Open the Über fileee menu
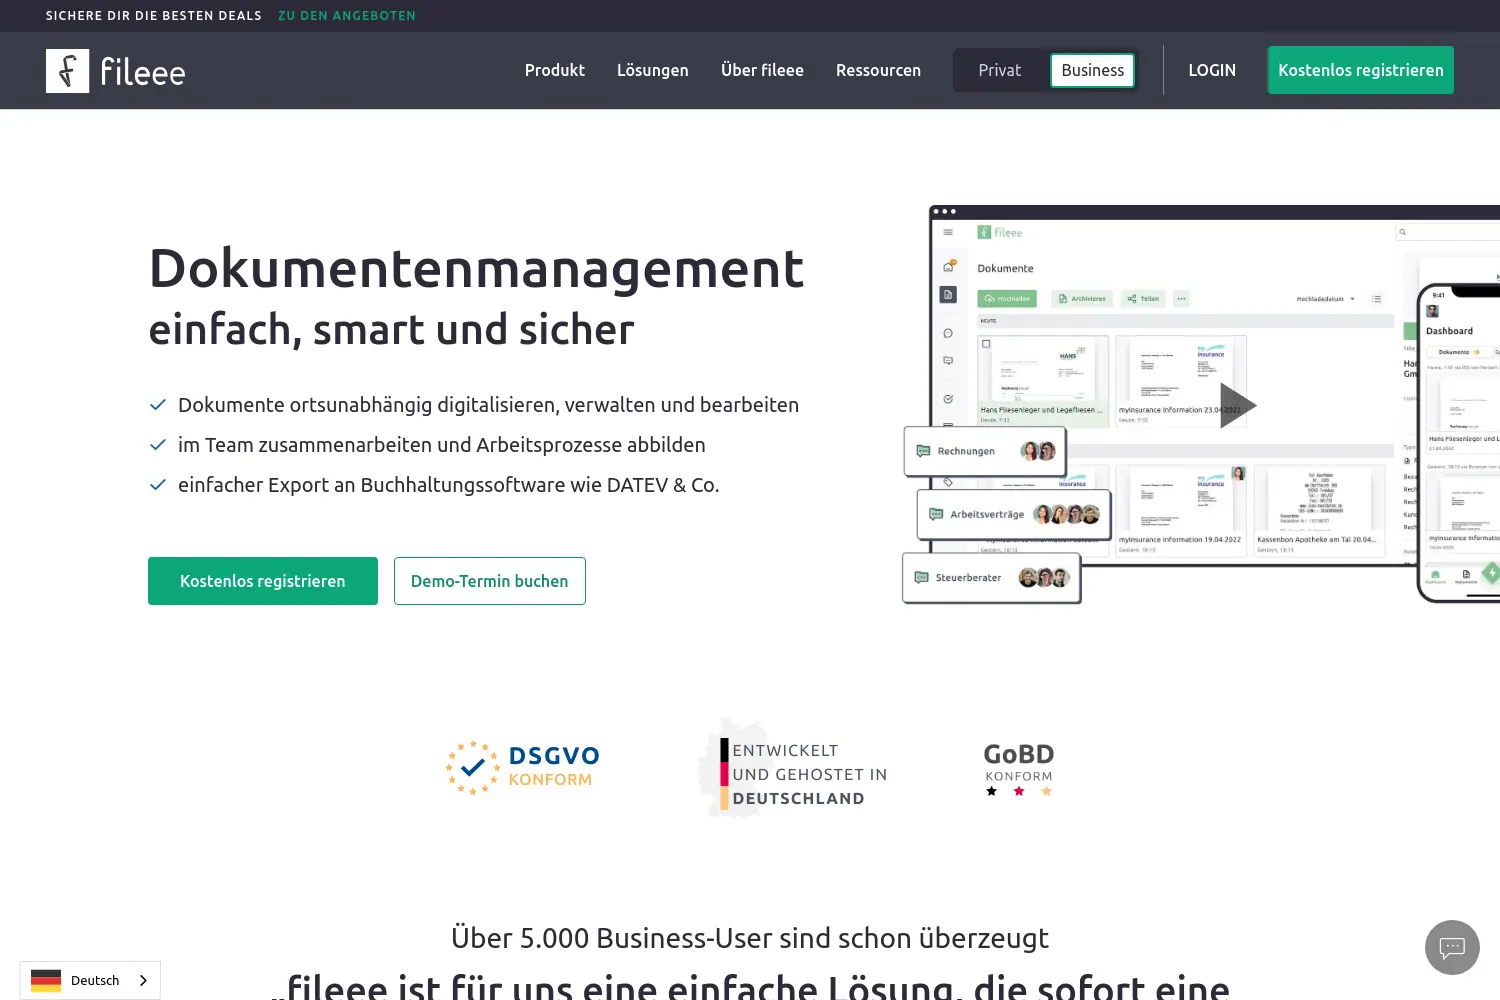Image resolution: width=1500 pixels, height=1000 pixels. click(x=762, y=70)
